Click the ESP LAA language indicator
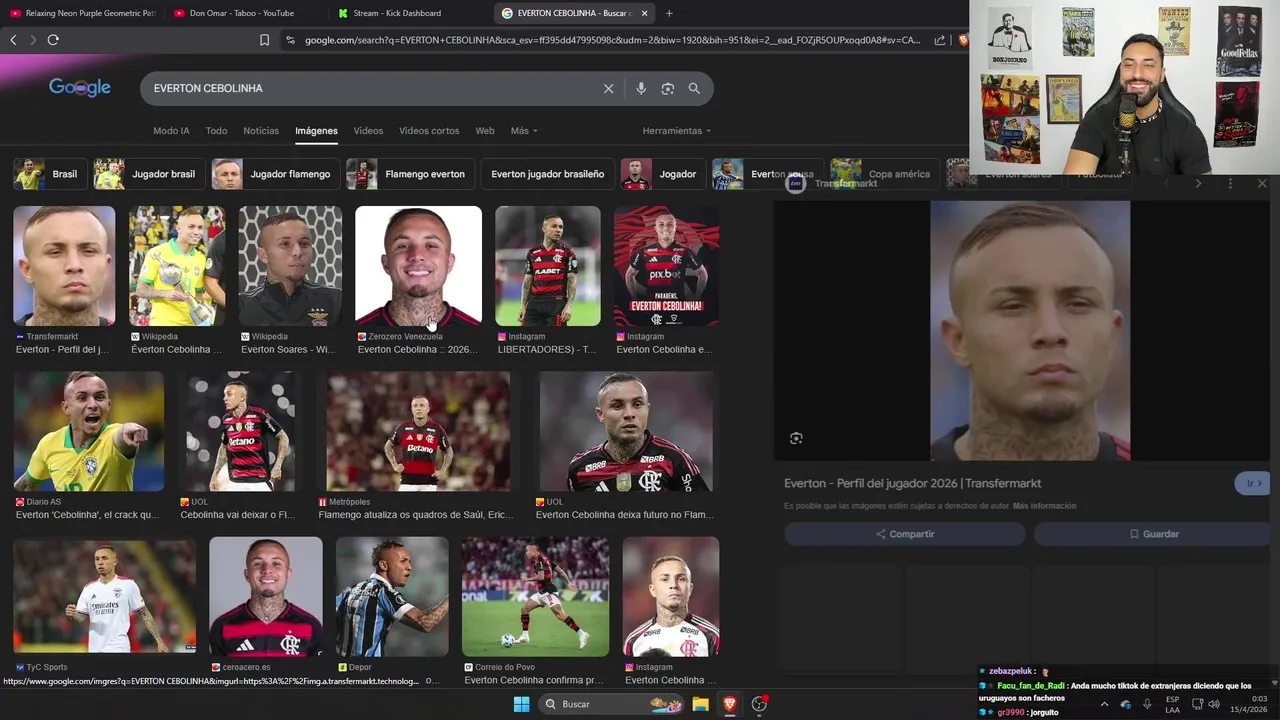The width and height of the screenshot is (1280, 720). tap(1173, 704)
